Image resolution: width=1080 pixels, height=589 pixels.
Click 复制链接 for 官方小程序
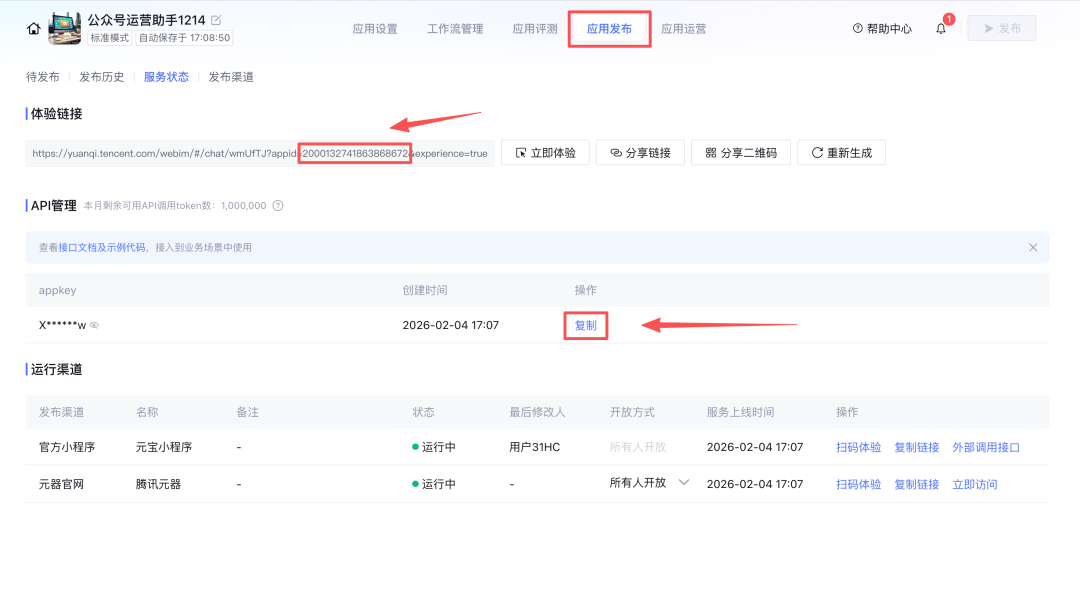point(916,447)
